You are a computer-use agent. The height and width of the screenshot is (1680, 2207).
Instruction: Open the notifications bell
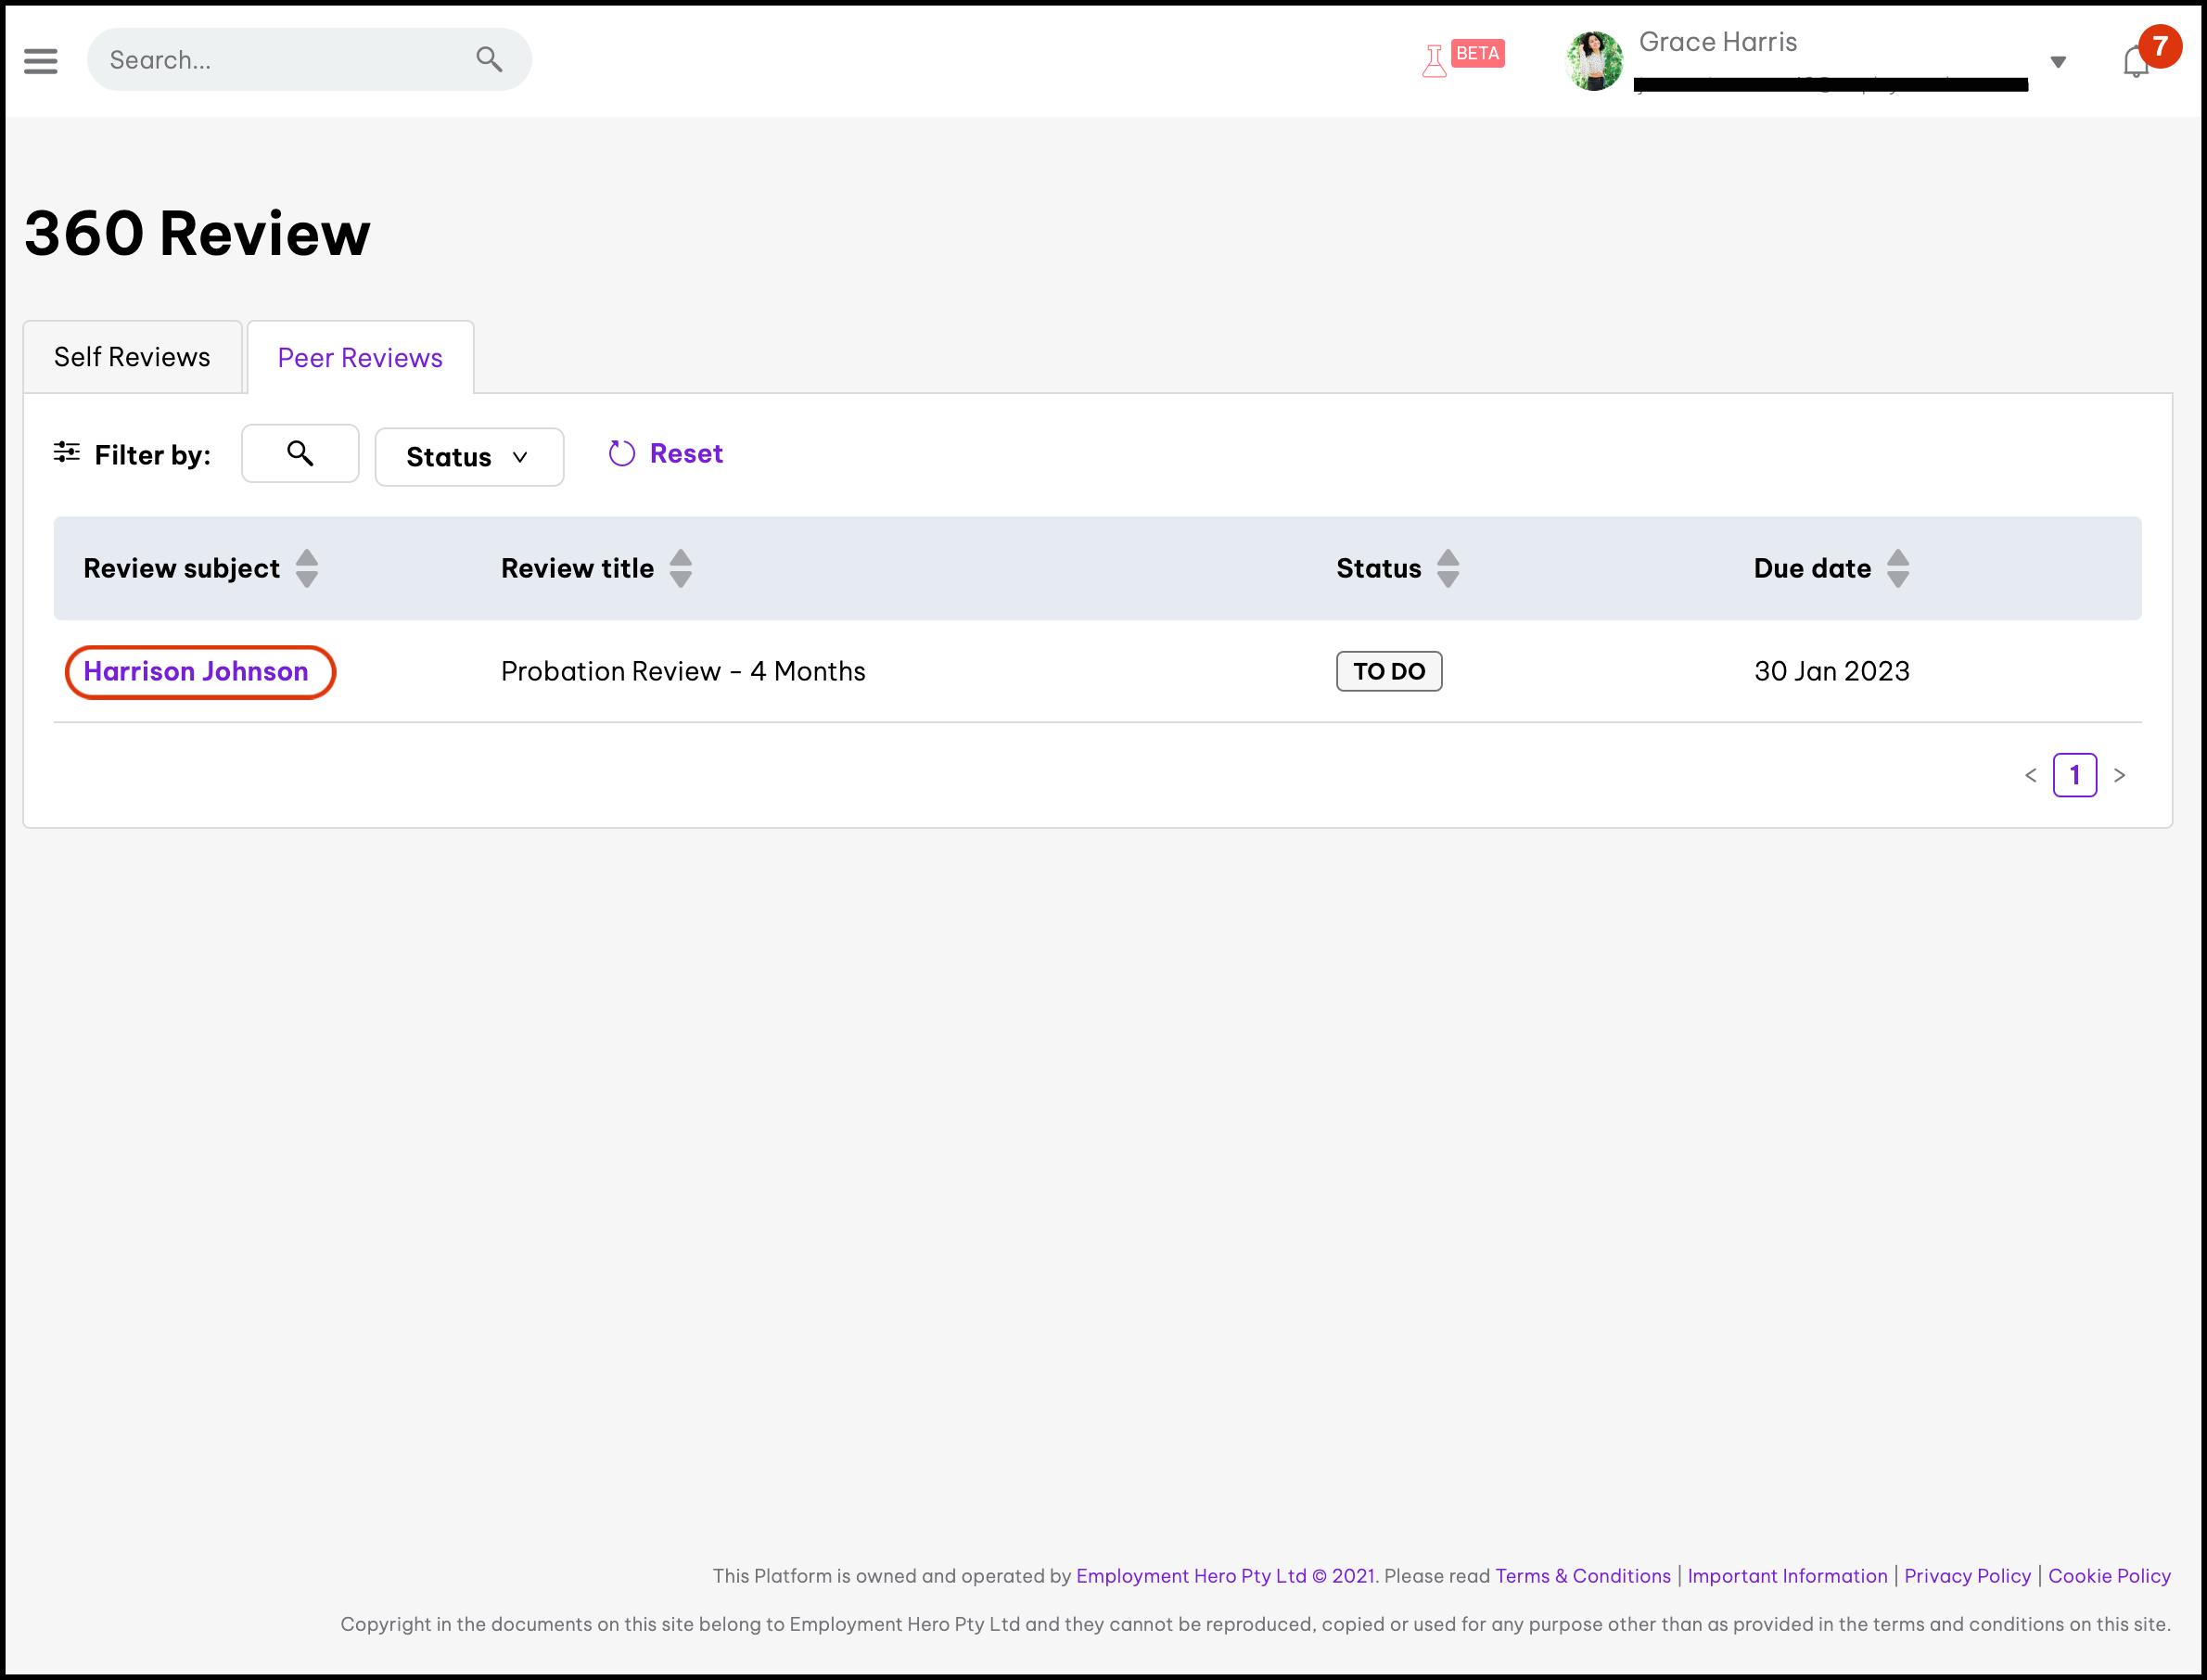(x=2135, y=62)
